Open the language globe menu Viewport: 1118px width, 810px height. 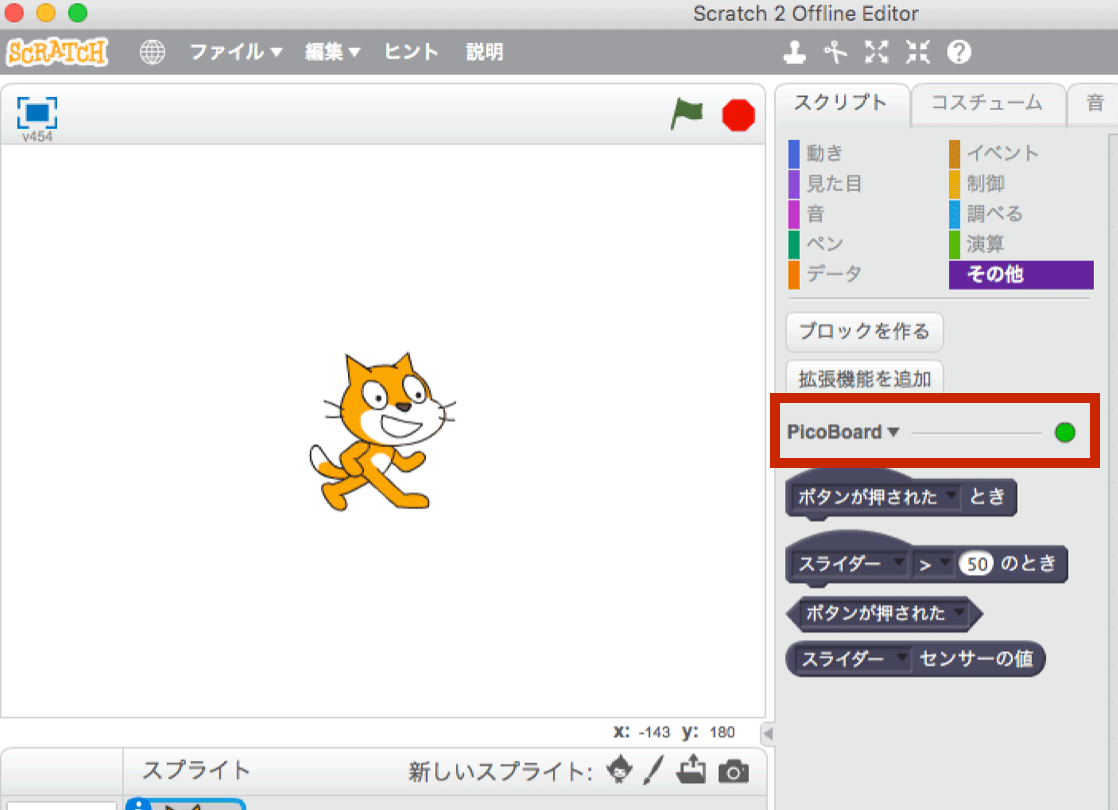(152, 52)
